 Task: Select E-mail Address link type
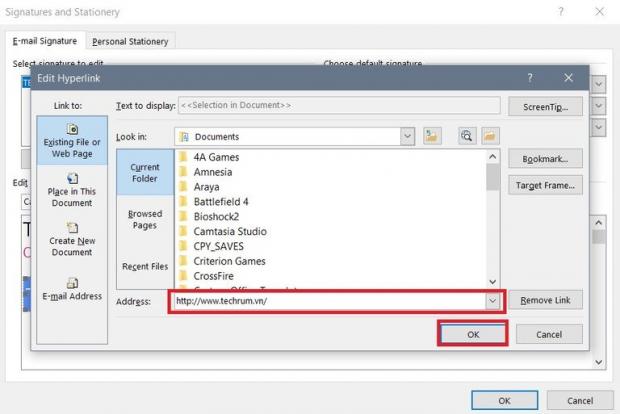[x=72, y=289]
